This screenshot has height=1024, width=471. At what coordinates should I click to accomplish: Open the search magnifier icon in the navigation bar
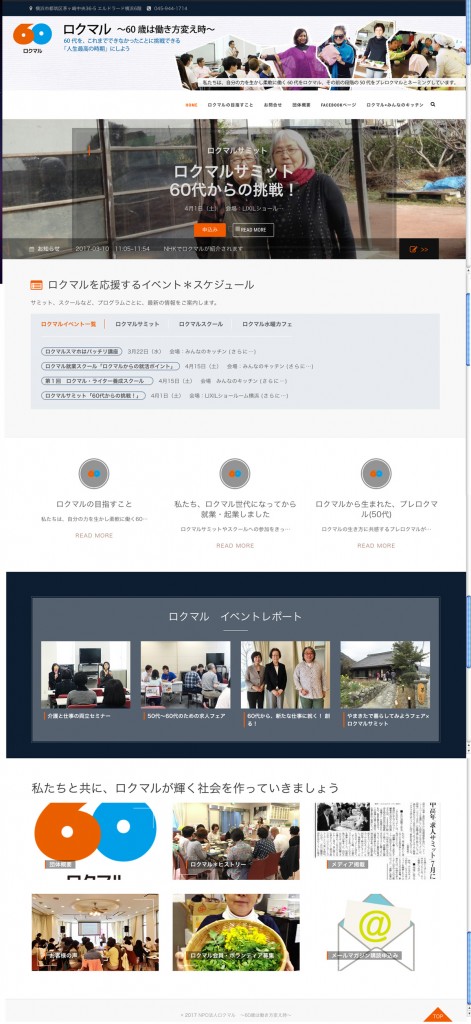click(432, 104)
